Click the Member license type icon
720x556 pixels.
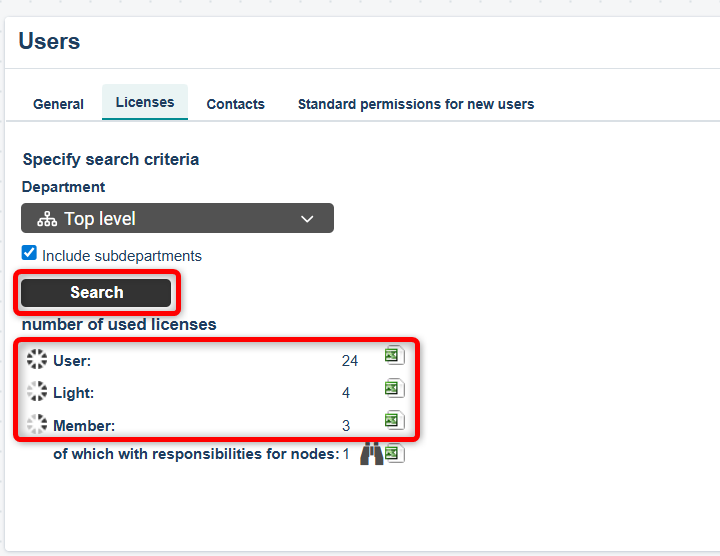[x=37, y=424]
